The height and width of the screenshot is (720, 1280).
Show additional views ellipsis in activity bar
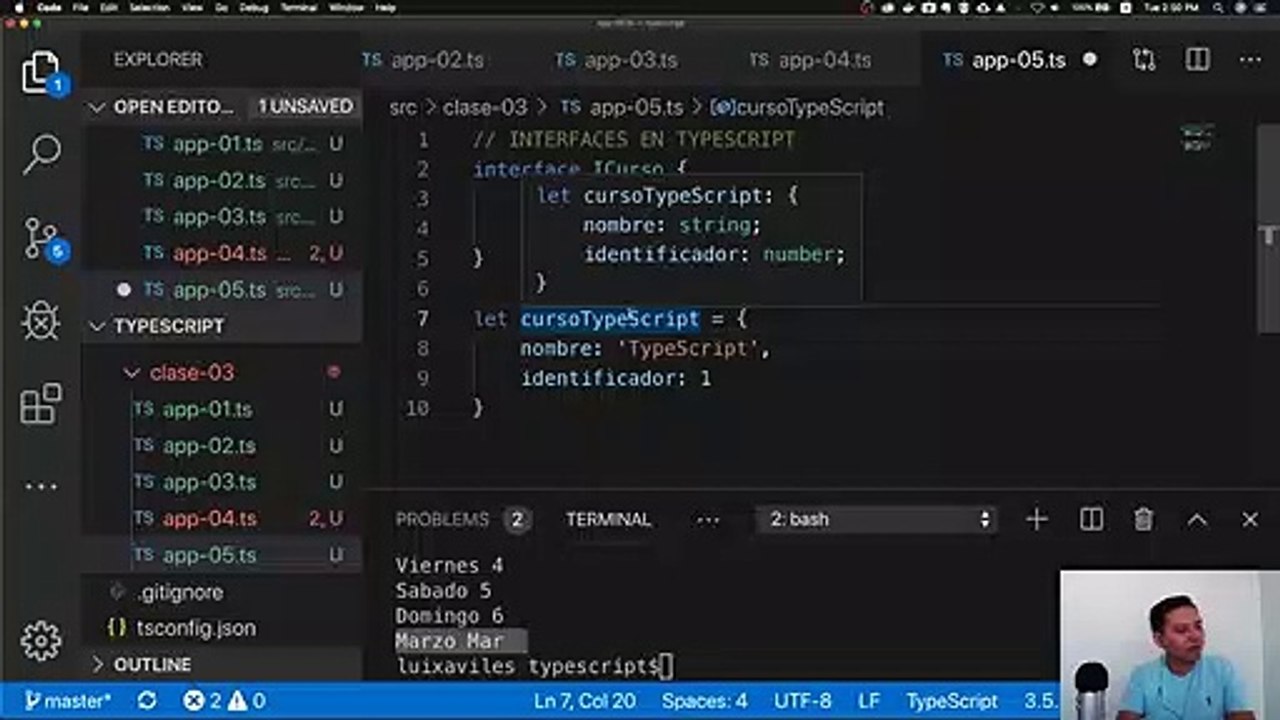(41, 487)
